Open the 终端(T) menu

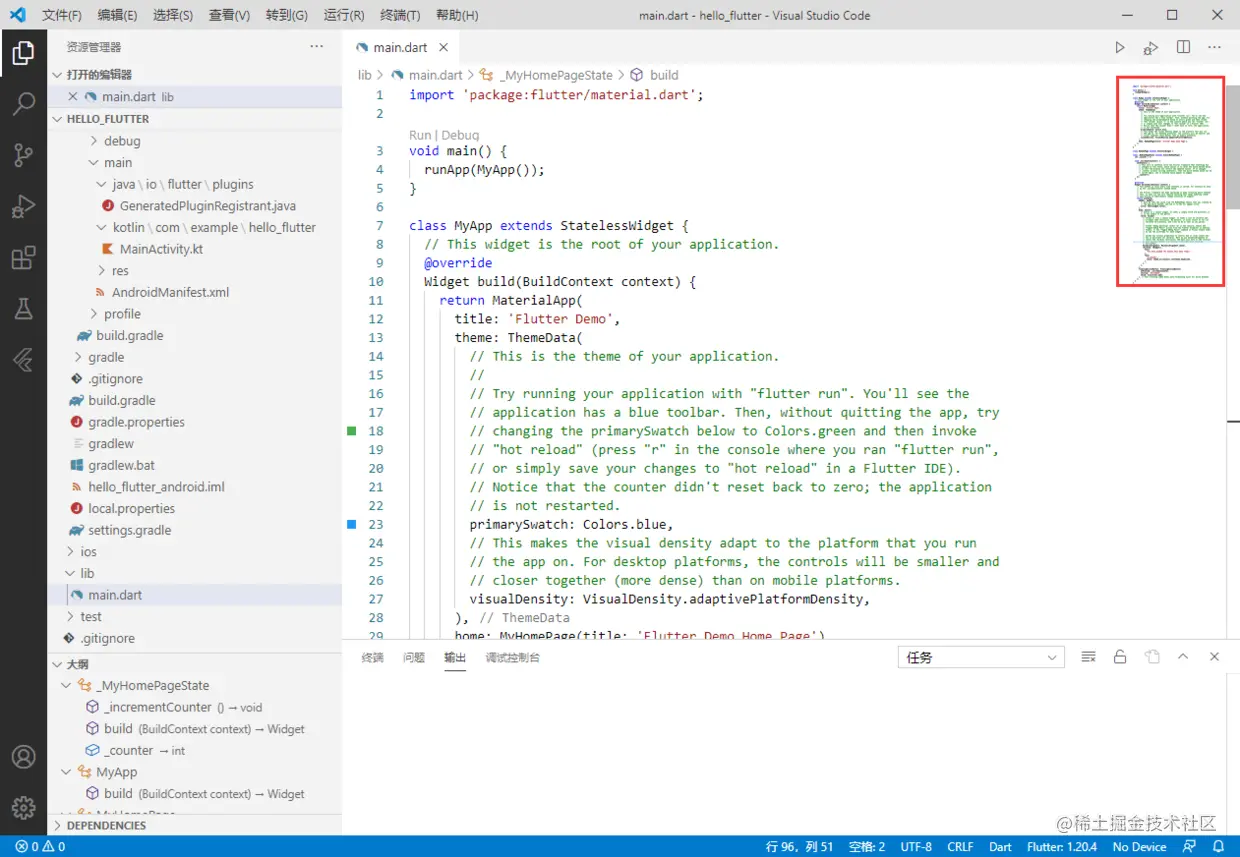point(400,15)
